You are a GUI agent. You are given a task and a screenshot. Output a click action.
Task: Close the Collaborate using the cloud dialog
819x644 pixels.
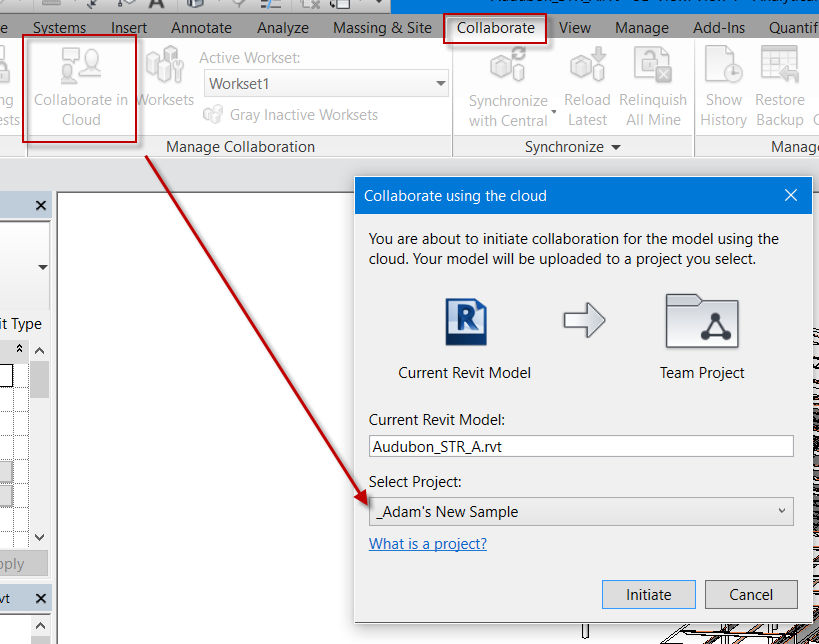pyautogui.click(x=791, y=195)
